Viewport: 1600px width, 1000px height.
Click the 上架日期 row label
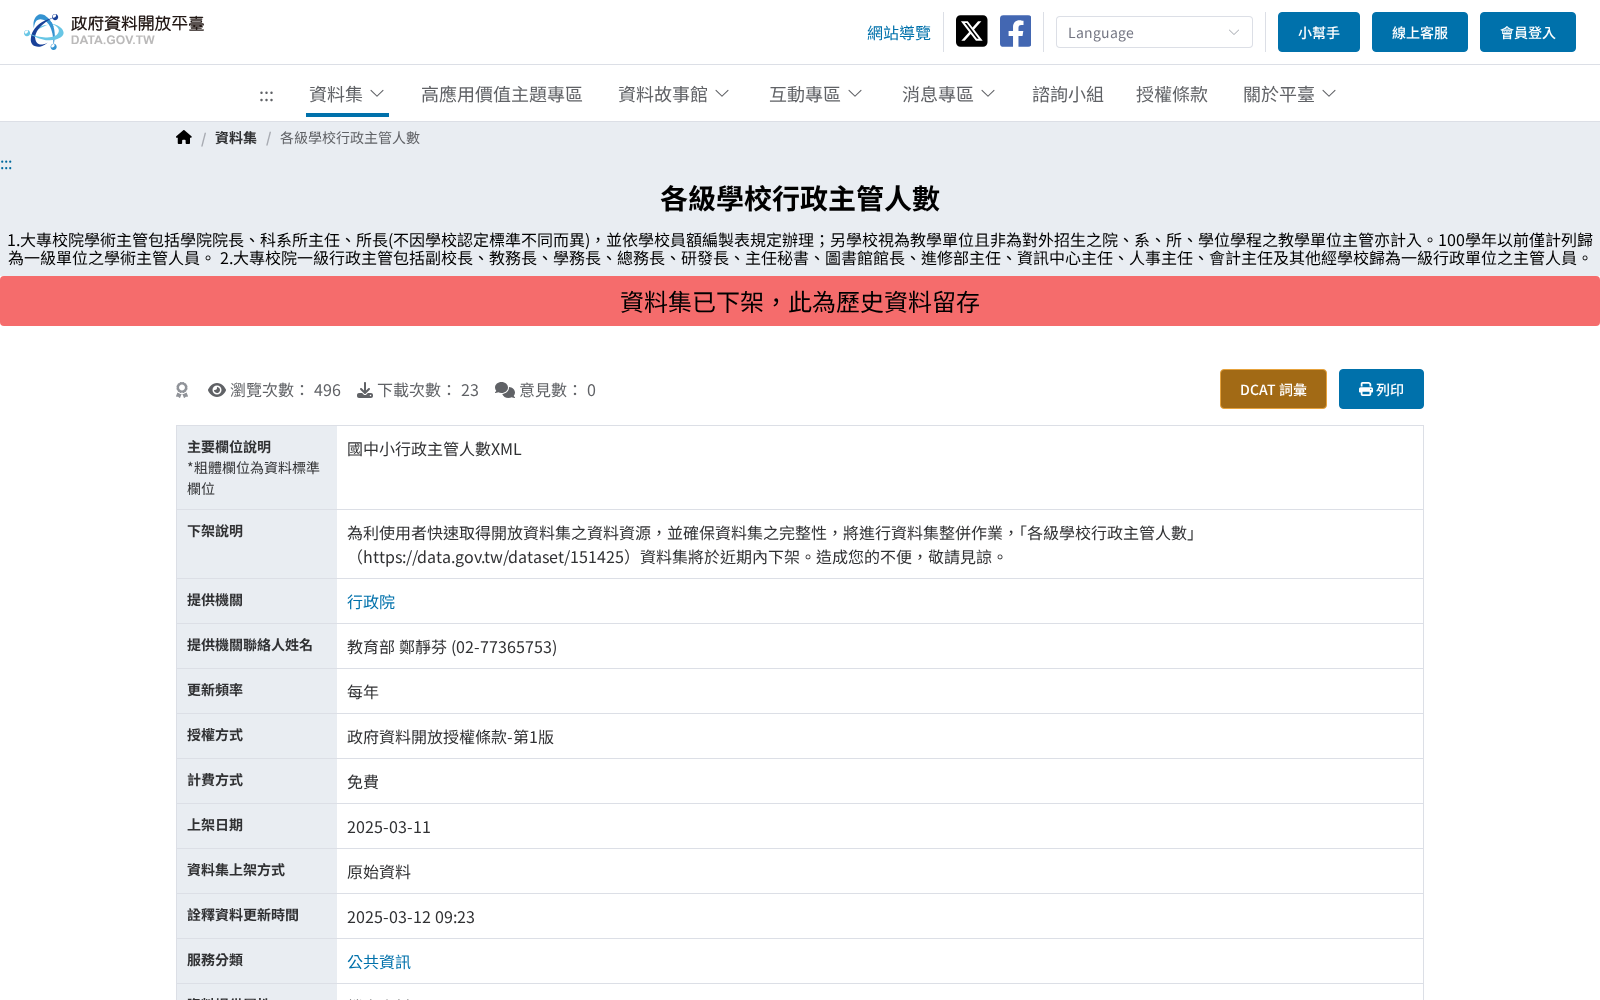[x=215, y=825]
